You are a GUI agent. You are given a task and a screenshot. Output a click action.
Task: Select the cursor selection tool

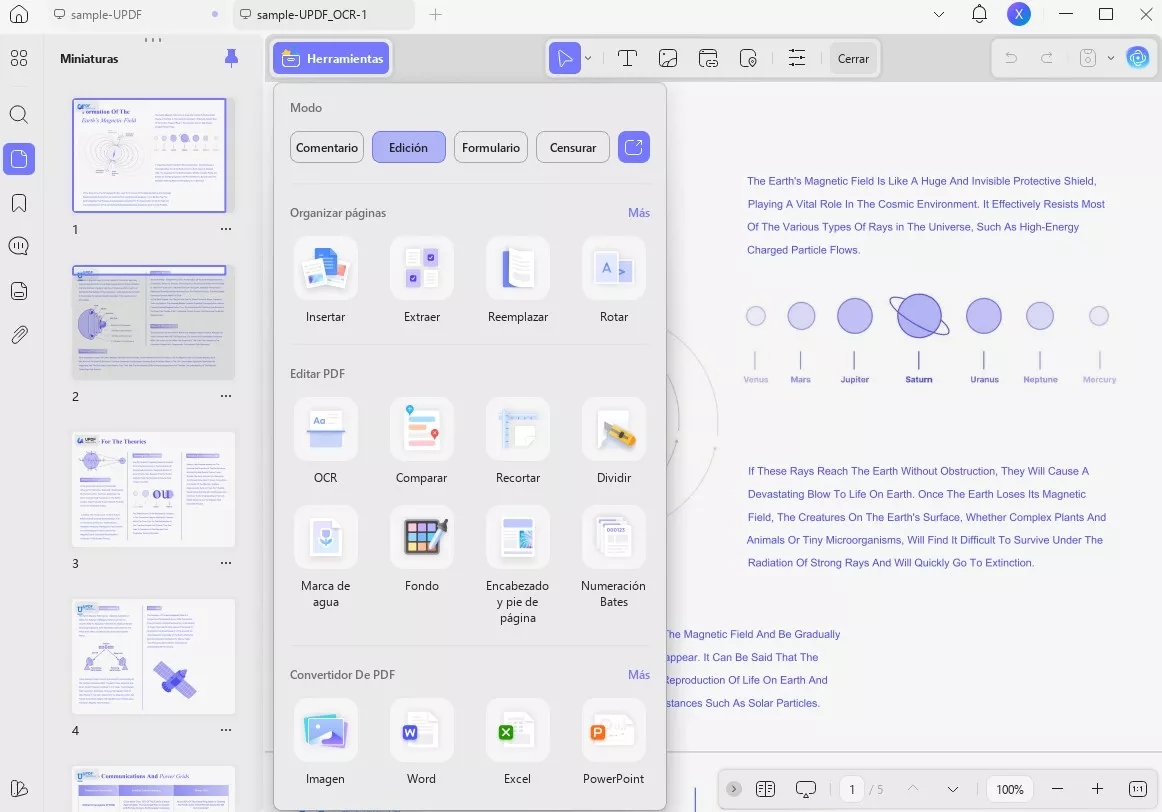pyautogui.click(x=564, y=59)
